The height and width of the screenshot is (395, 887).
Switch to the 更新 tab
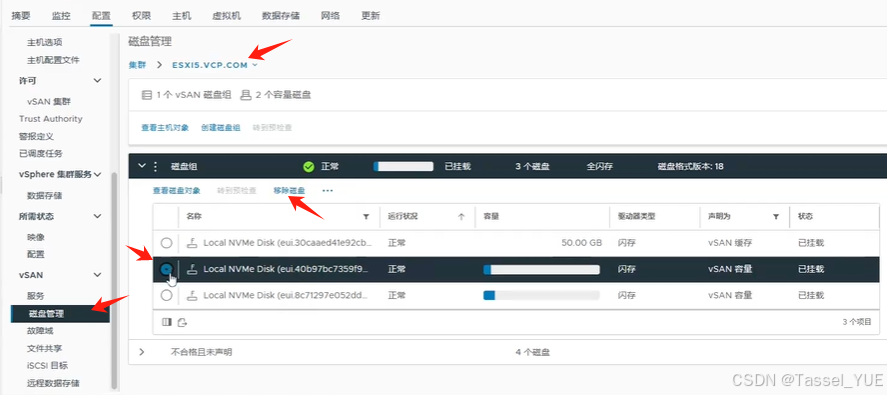pos(371,16)
